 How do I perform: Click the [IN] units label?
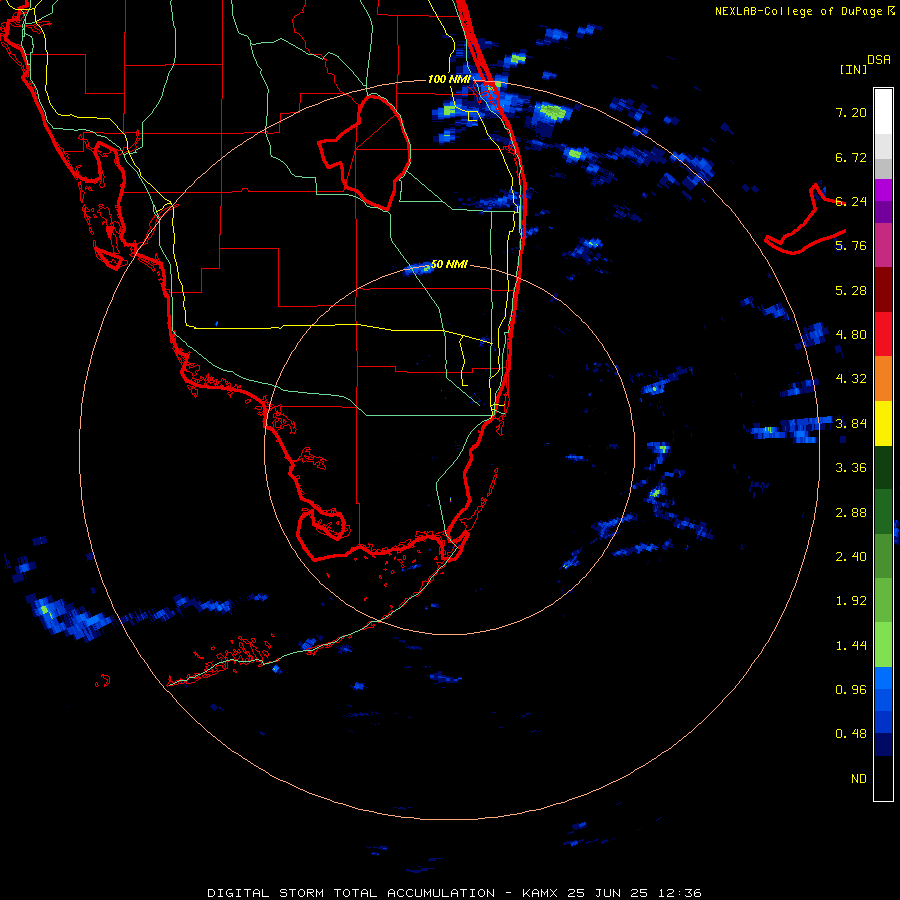tap(853, 69)
